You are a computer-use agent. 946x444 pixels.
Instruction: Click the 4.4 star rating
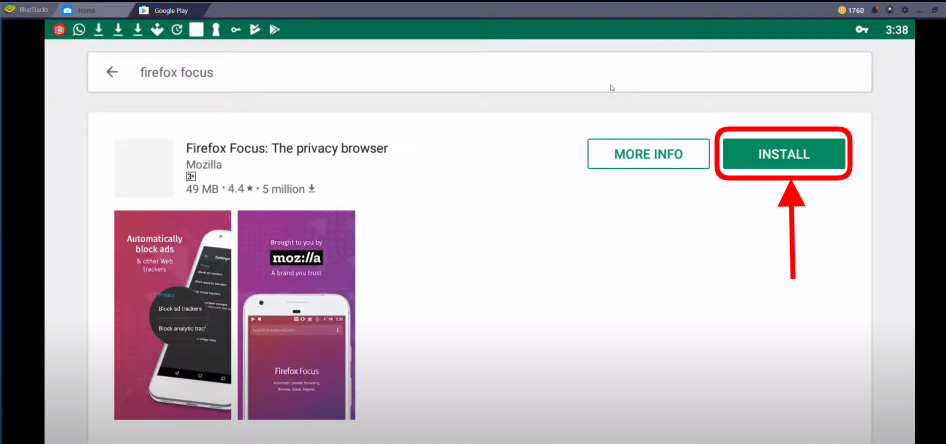tap(241, 189)
